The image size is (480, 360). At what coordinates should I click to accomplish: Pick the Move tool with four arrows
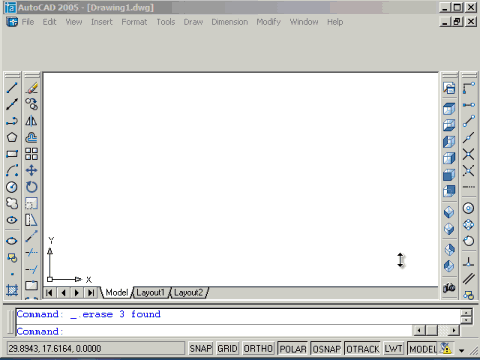coord(32,170)
